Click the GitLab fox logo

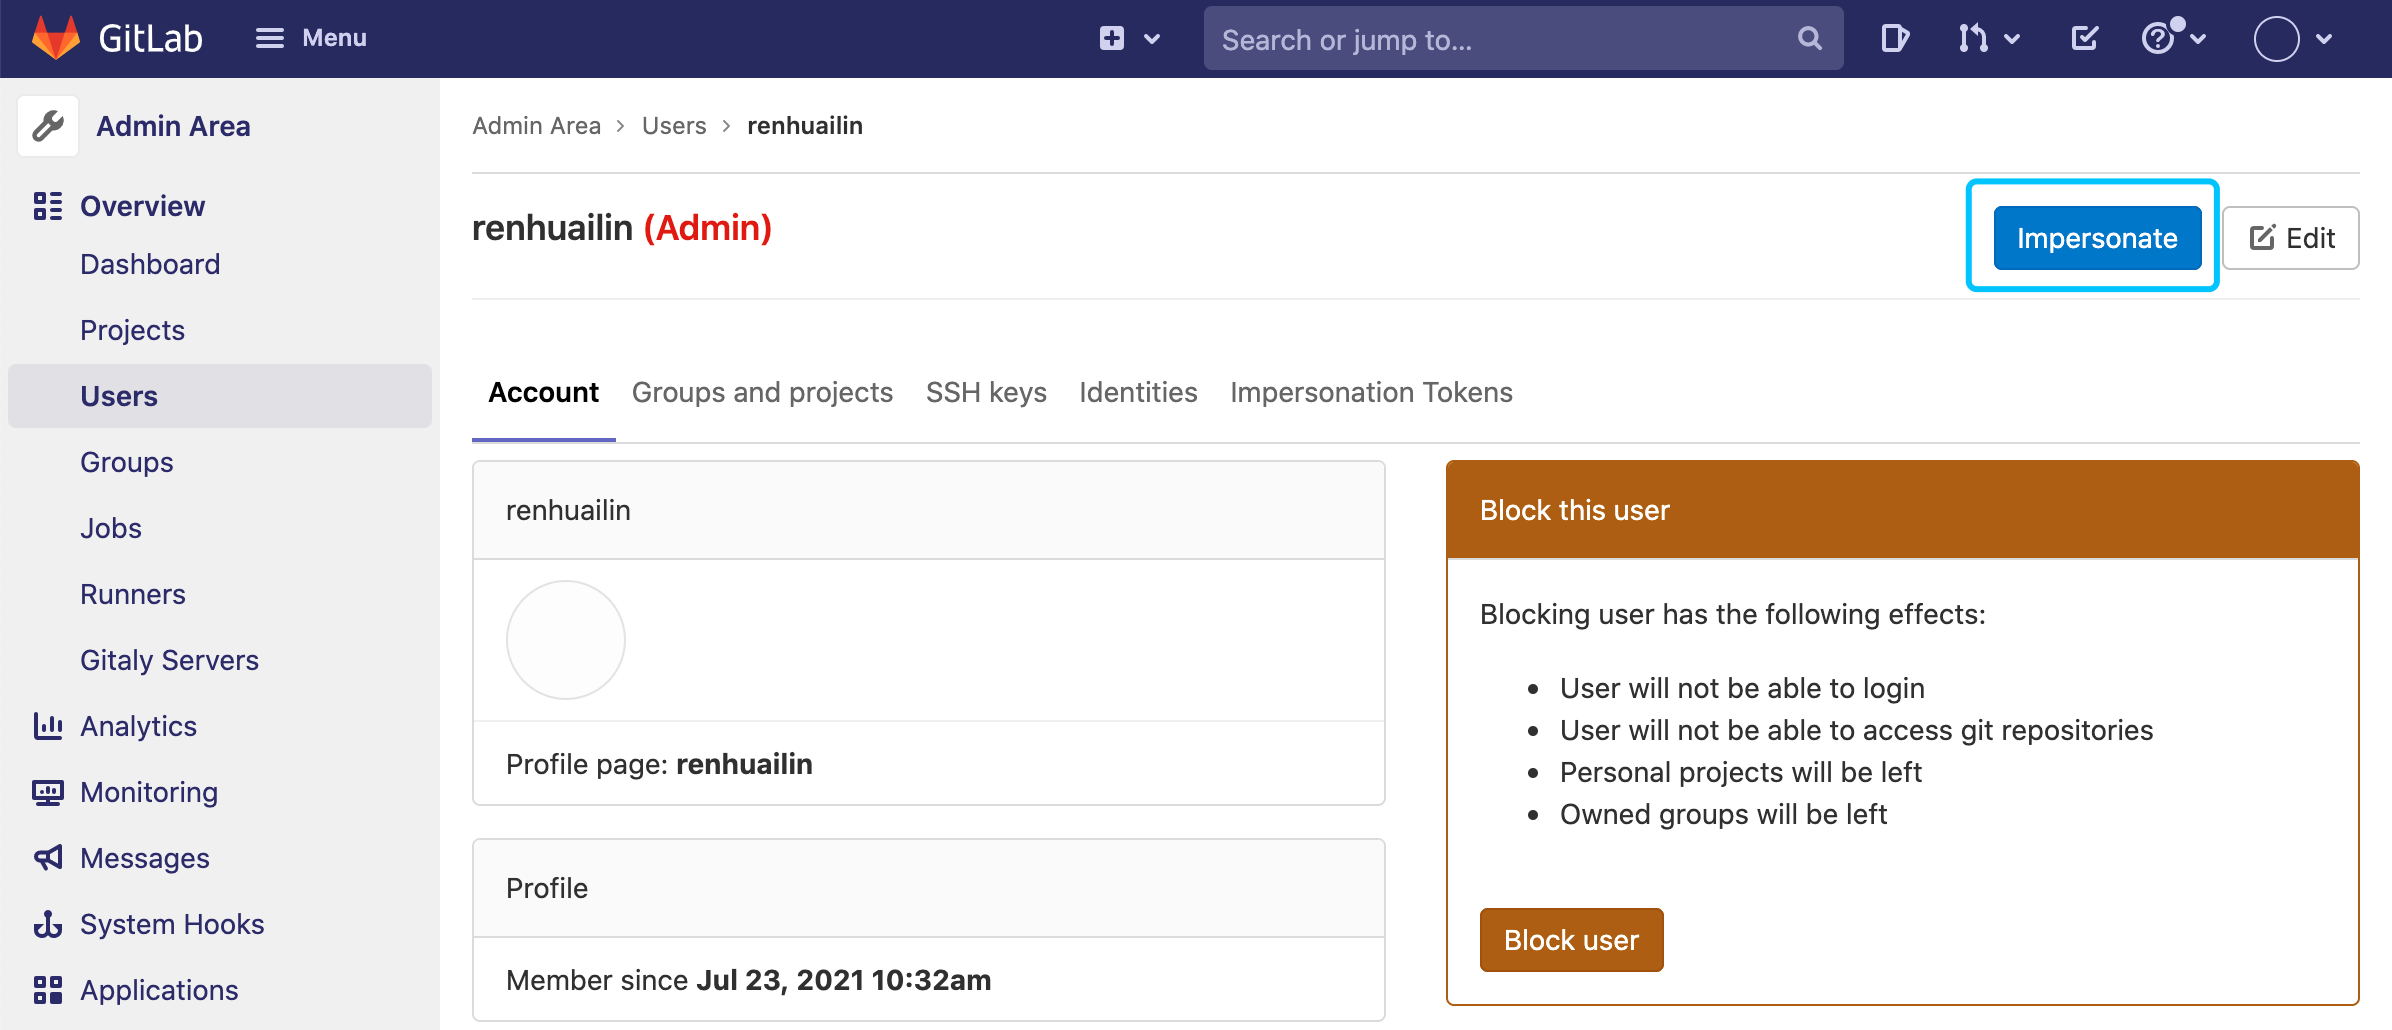56,38
